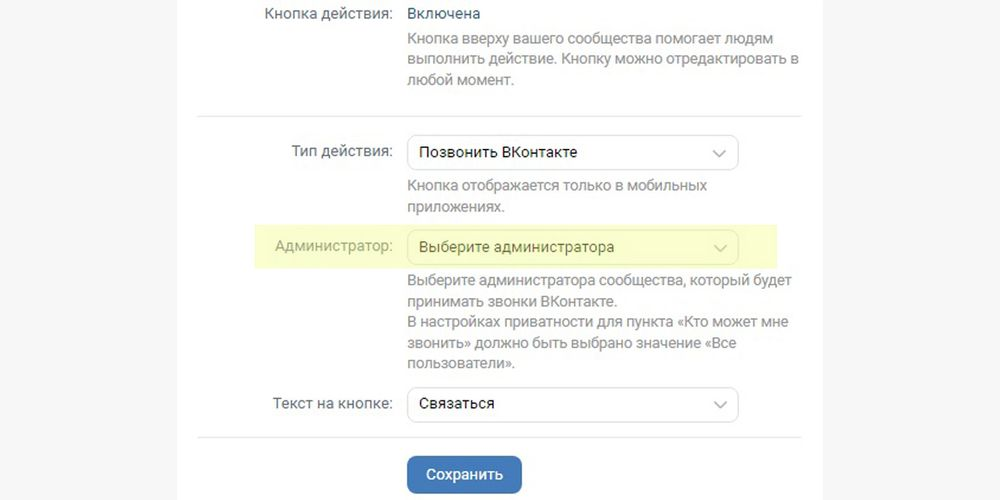Click the chevron arrow in Администратор dropdown
Image resolution: width=1000 pixels, height=500 pixels.
point(719,248)
